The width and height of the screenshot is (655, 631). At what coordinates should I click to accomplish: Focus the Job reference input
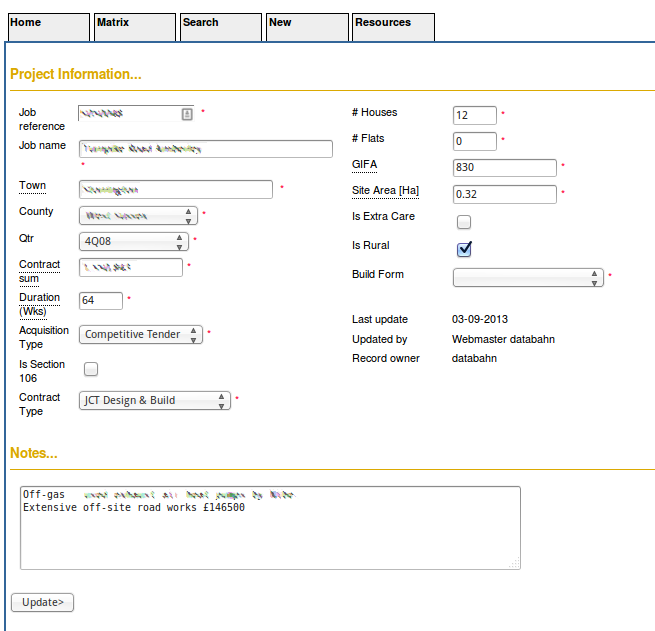click(136, 114)
